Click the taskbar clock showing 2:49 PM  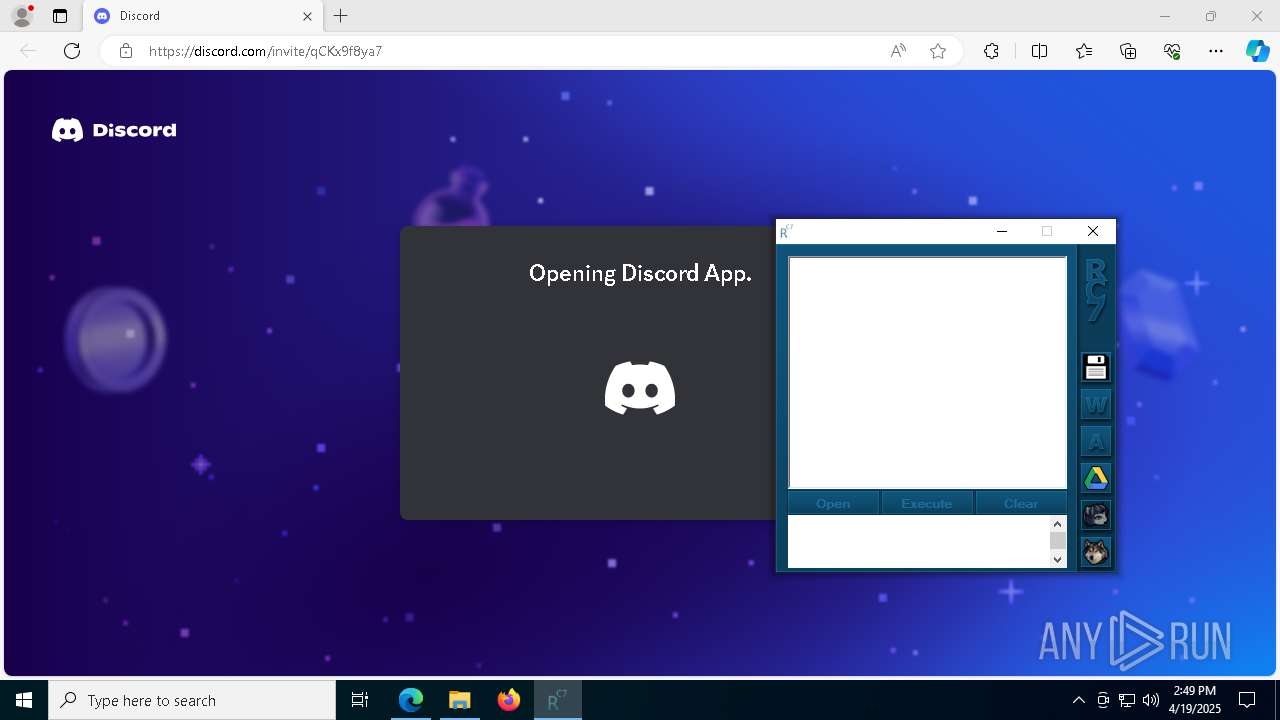1195,700
